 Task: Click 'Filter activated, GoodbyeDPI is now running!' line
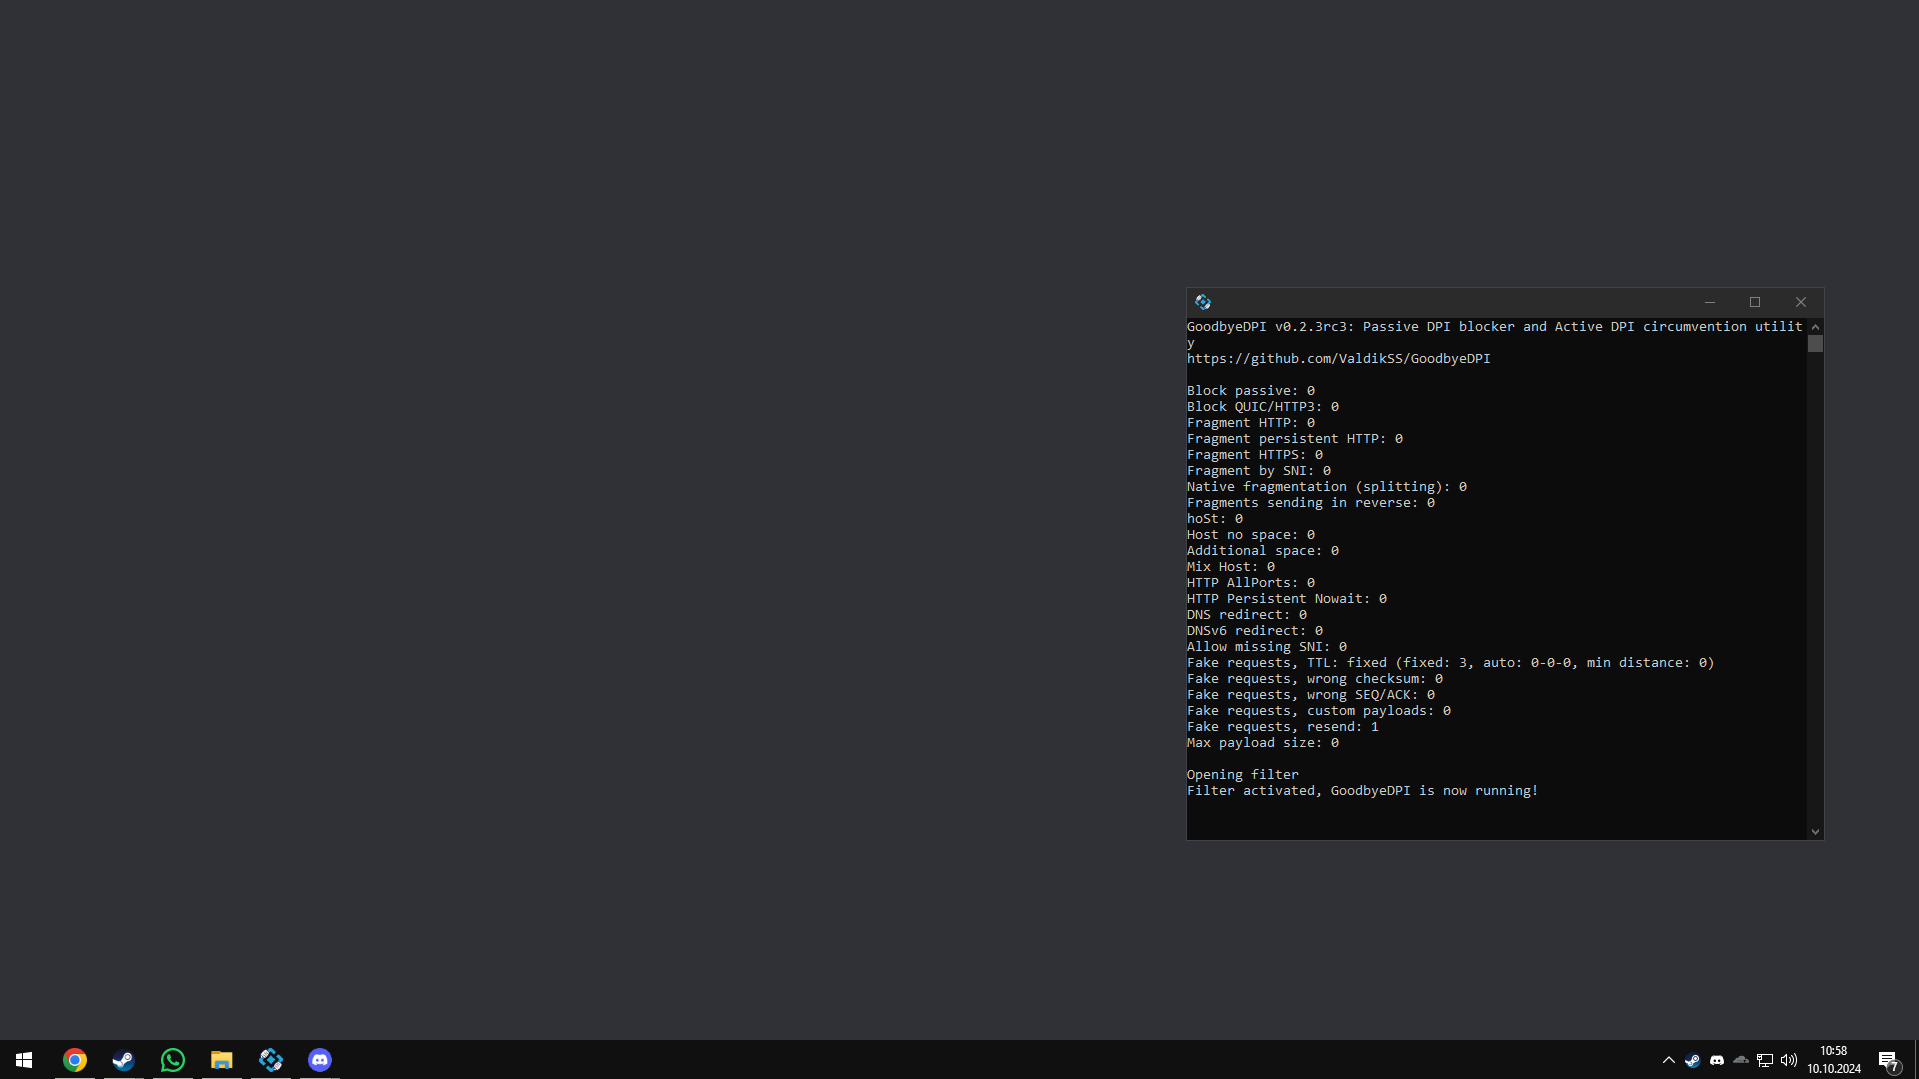(x=1363, y=791)
